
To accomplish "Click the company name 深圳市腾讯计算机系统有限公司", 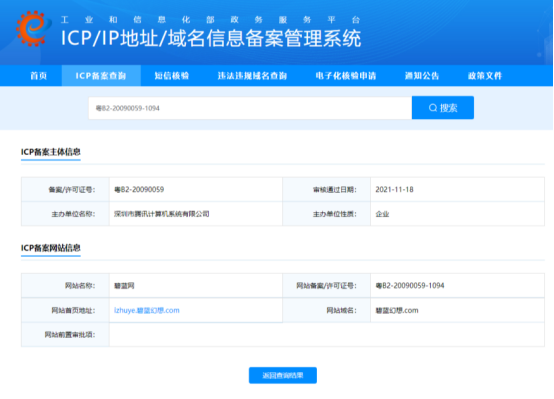I will [161, 214].
